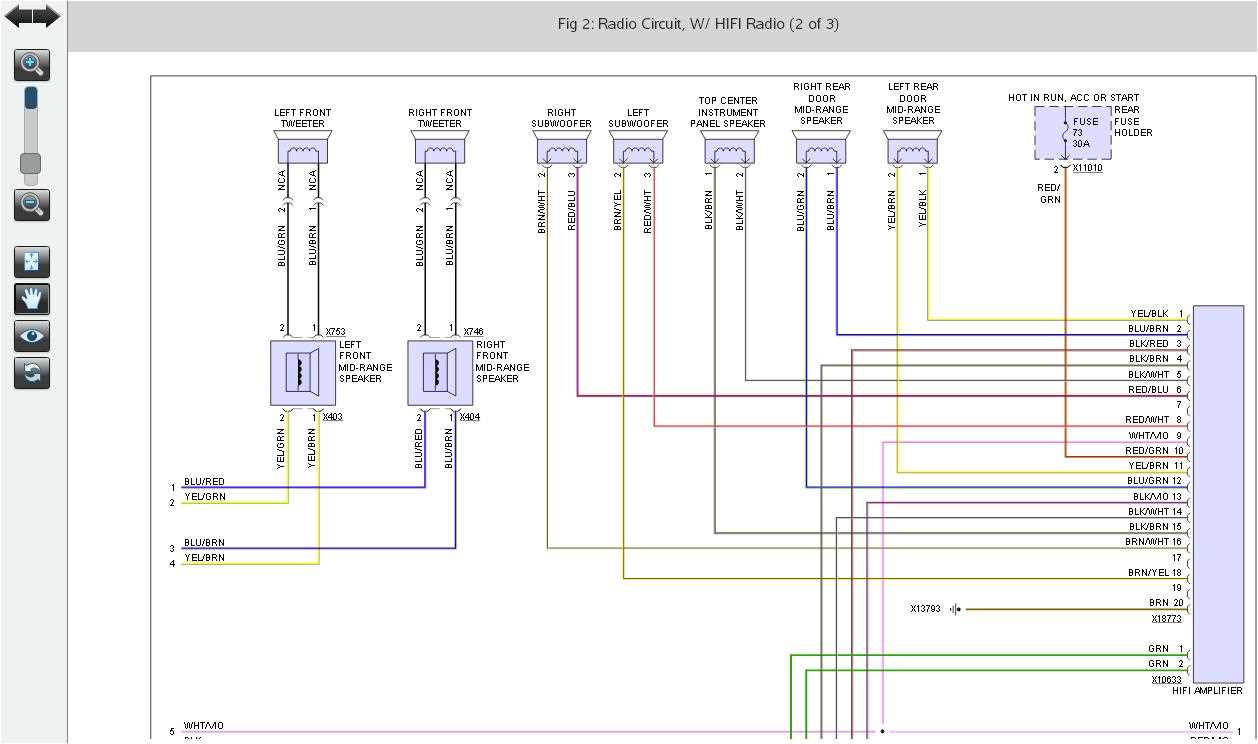Click the Fig 2 Radio Circuit title bar
Screen dimensions: 1258x744
pyautogui.click(x=697, y=23)
